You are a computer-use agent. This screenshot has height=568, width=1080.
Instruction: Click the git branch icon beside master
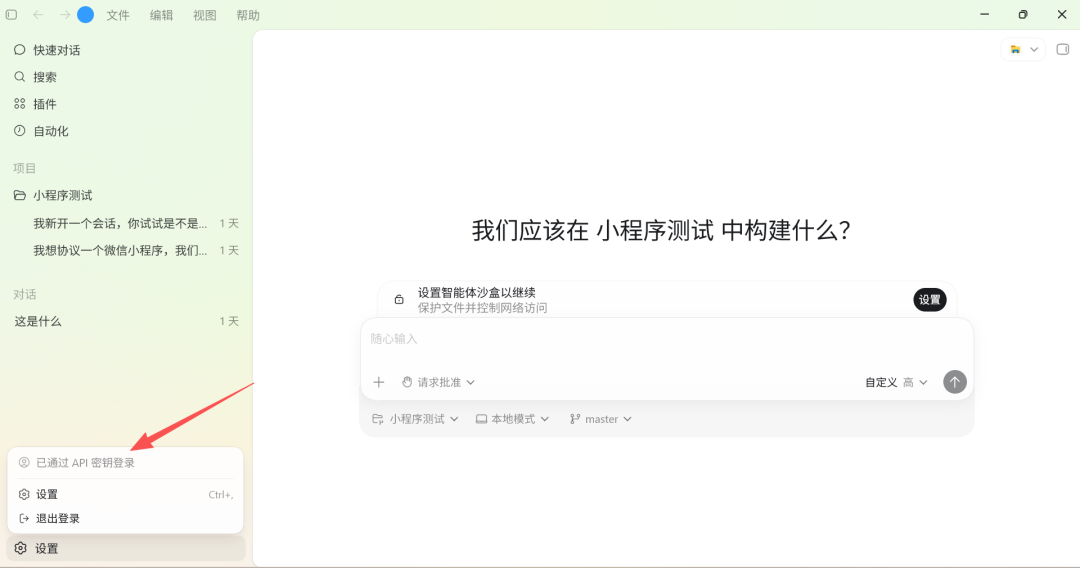point(575,419)
